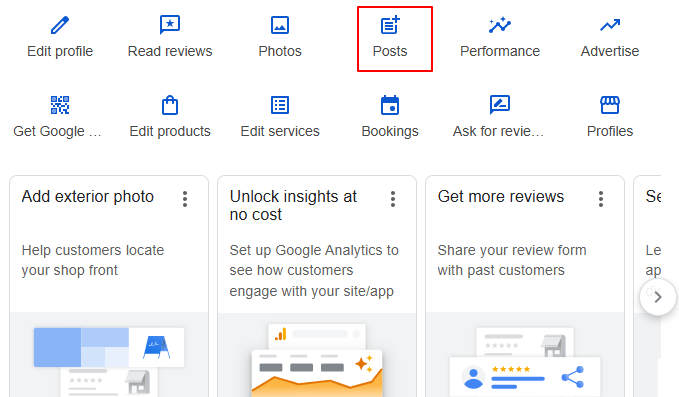Click the "Get more reviews" card title
This screenshot has height=397, width=679.
coord(501,197)
